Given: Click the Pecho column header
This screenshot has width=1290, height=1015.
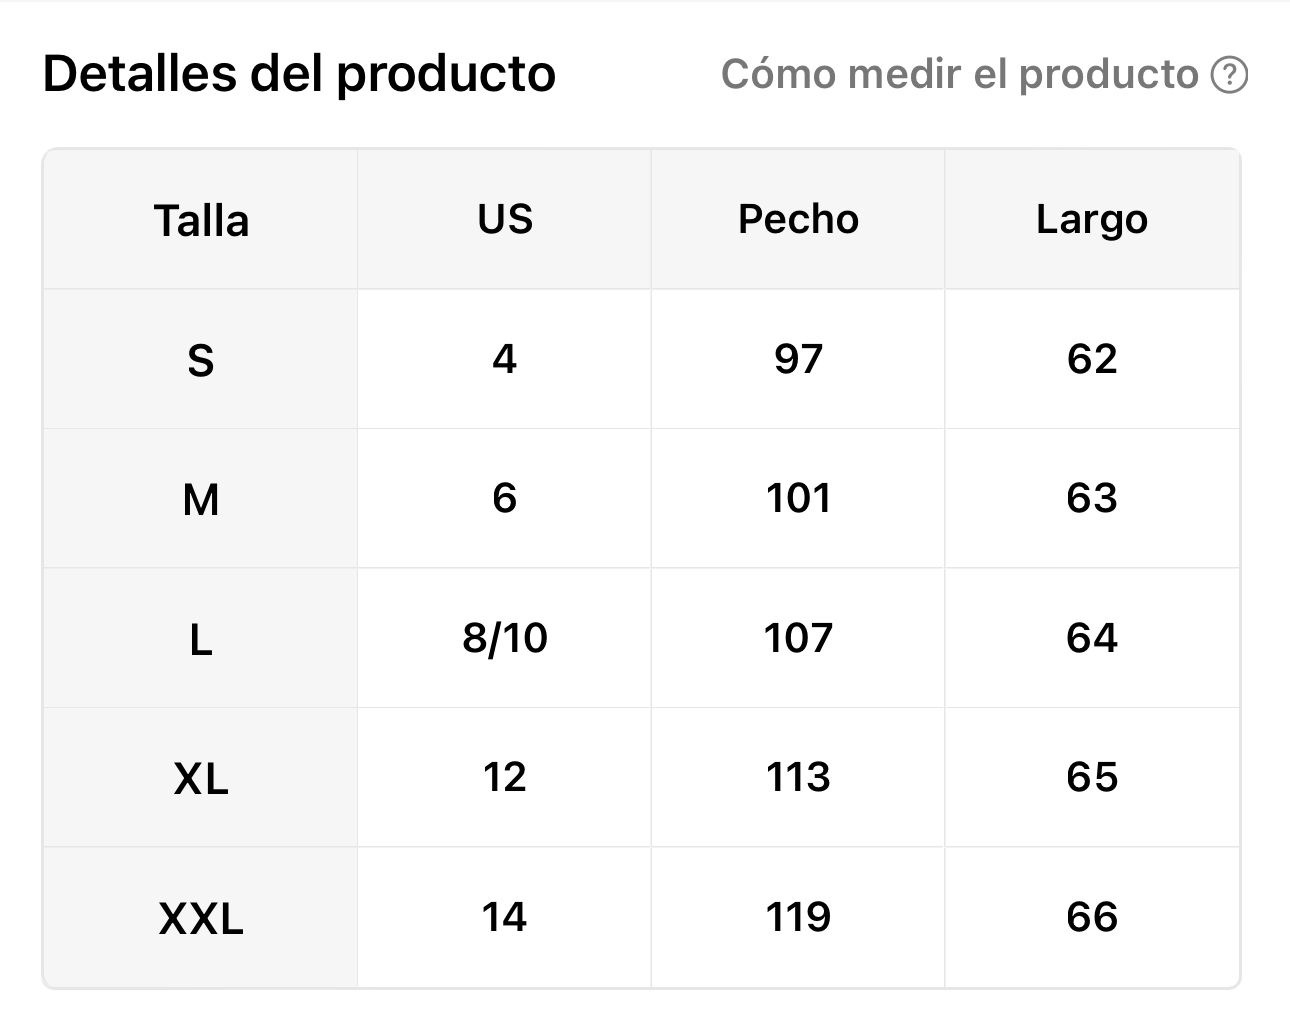Looking at the screenshot, I should click(x=798, y=219).
